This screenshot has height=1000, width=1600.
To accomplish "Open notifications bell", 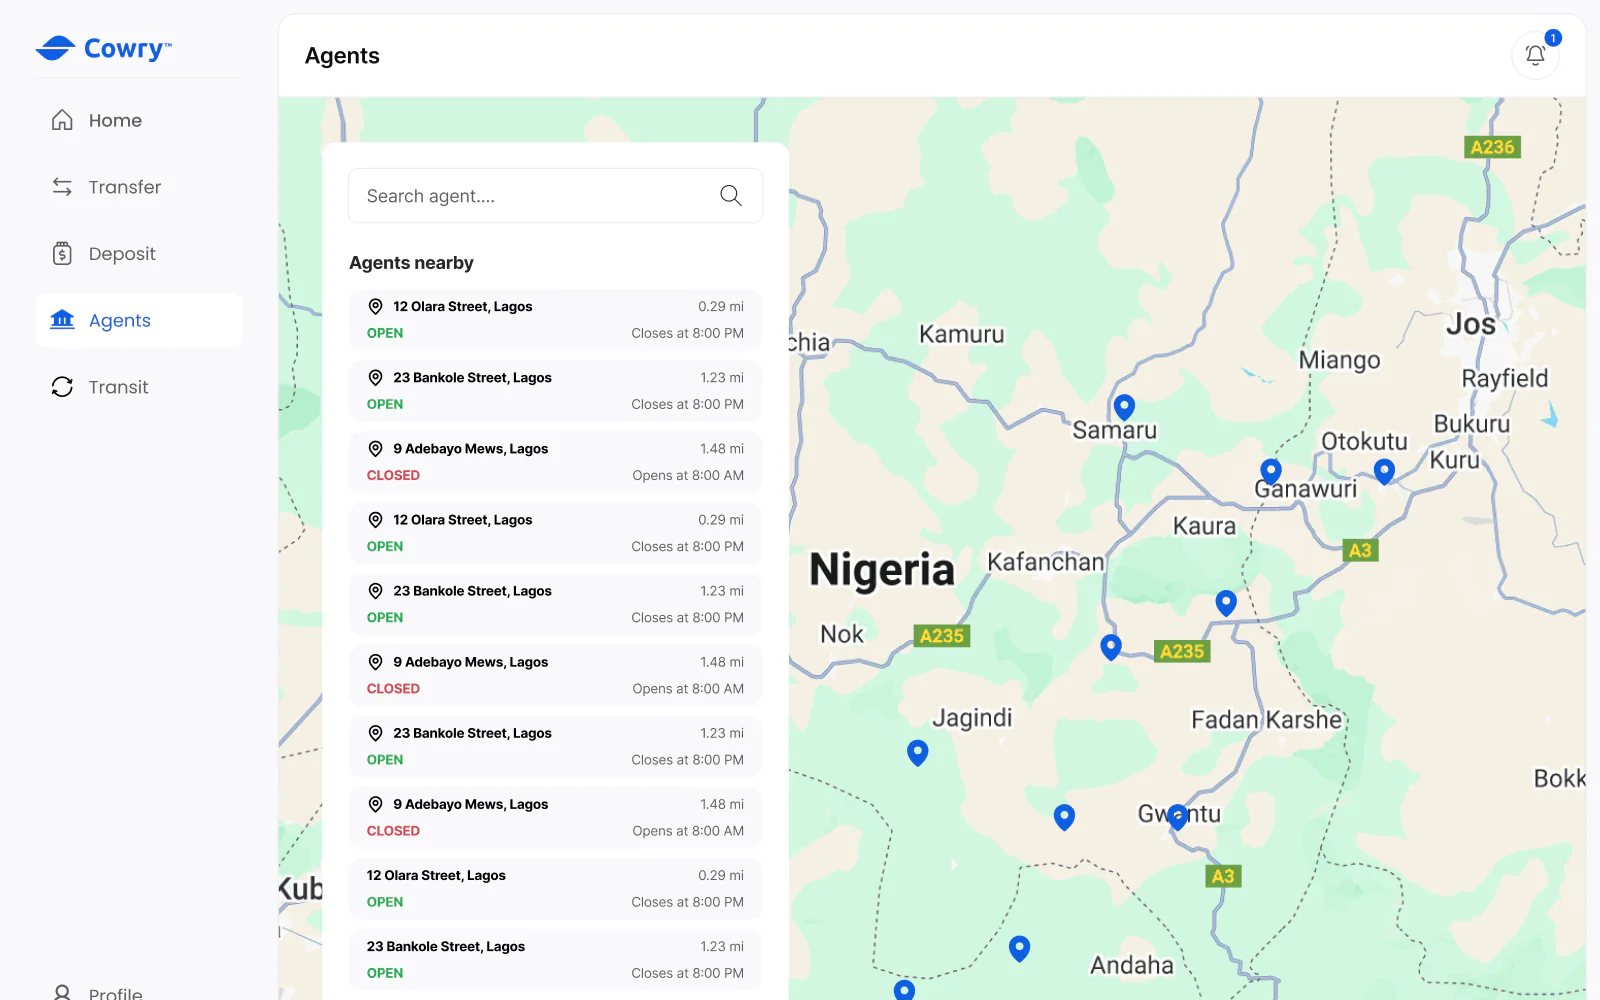I will (1535, 55).
